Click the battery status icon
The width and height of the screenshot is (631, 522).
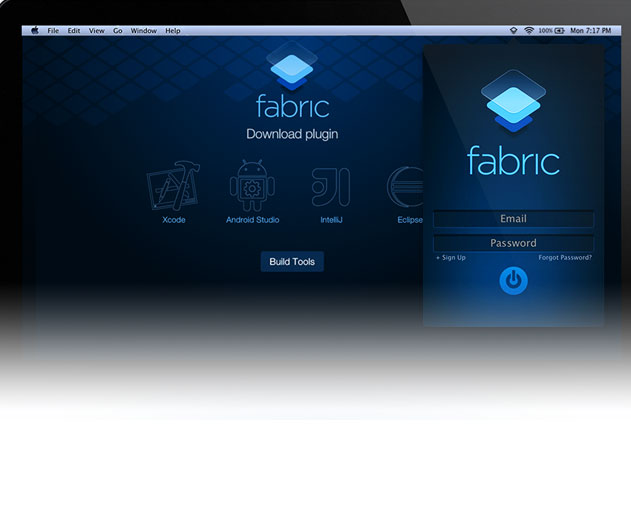[x=559, y=31]
